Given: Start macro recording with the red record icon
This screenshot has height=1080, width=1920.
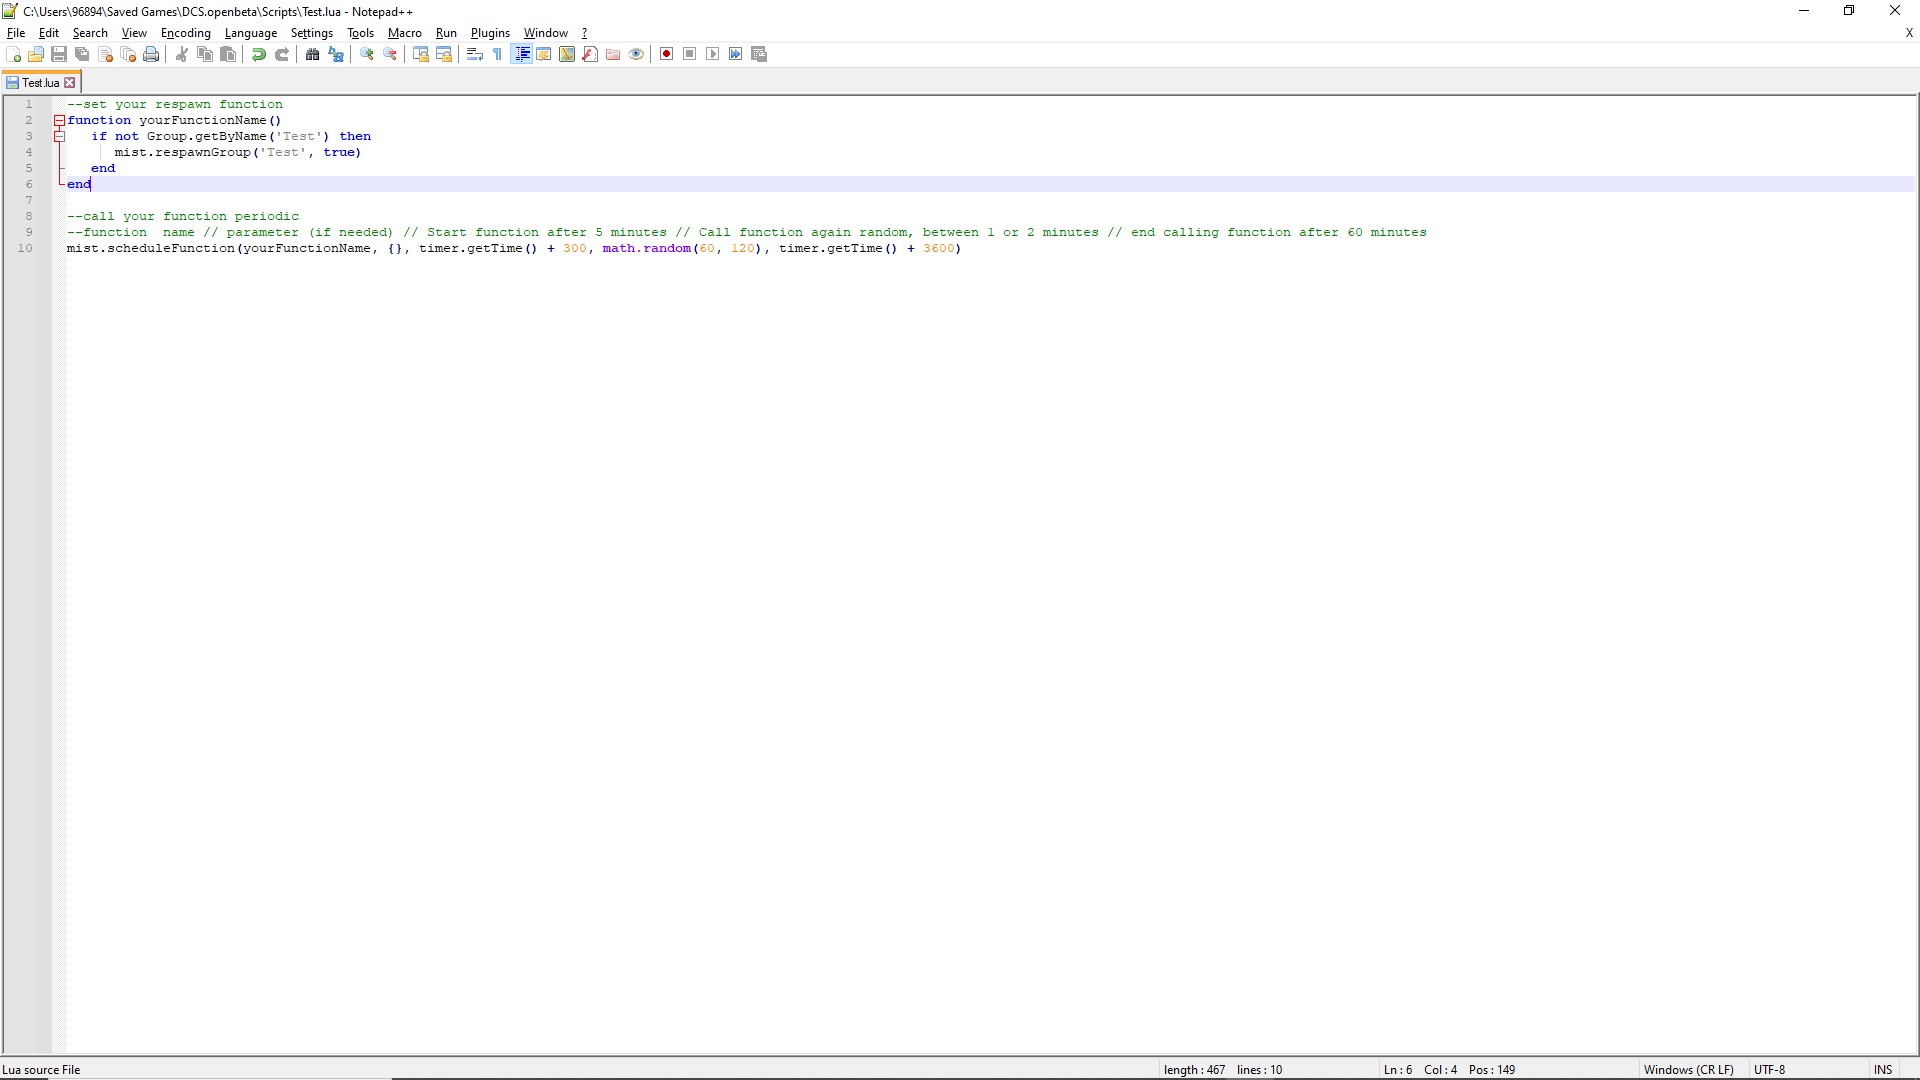Looking at the screenshot, I should tap(667, 54).
